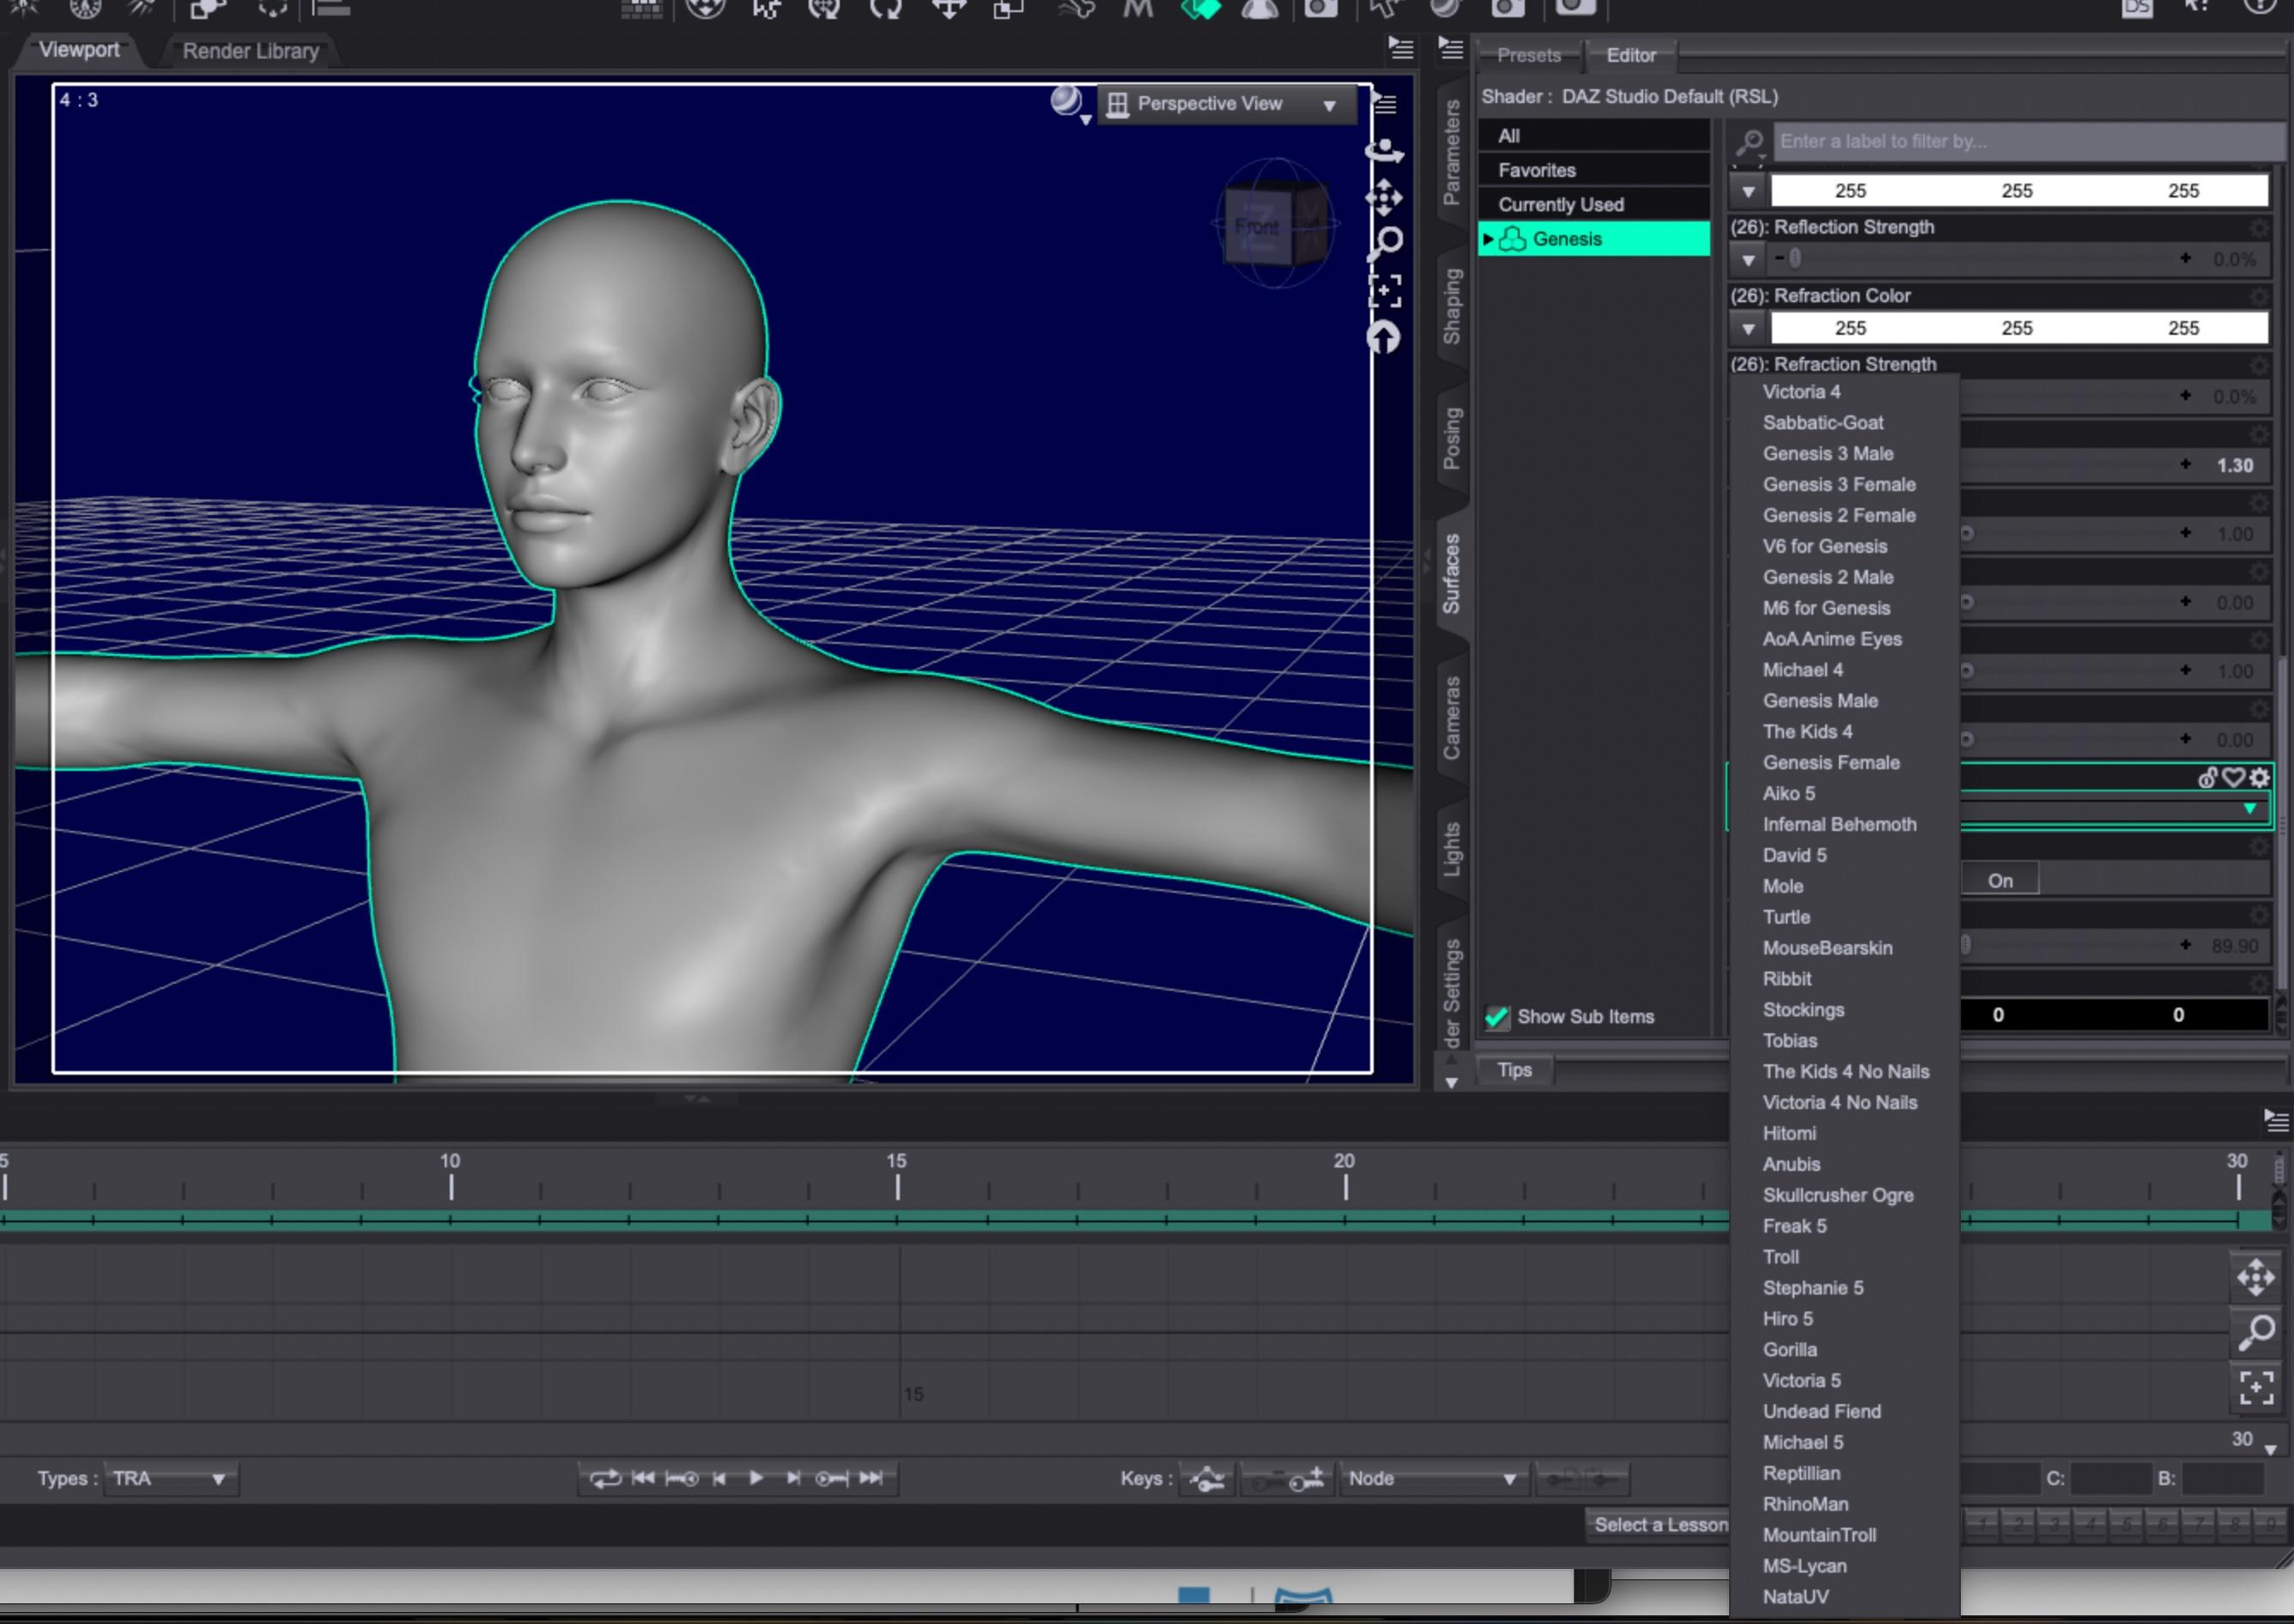
Task: Click the viewport frame selection icon
Action: 1384,291
